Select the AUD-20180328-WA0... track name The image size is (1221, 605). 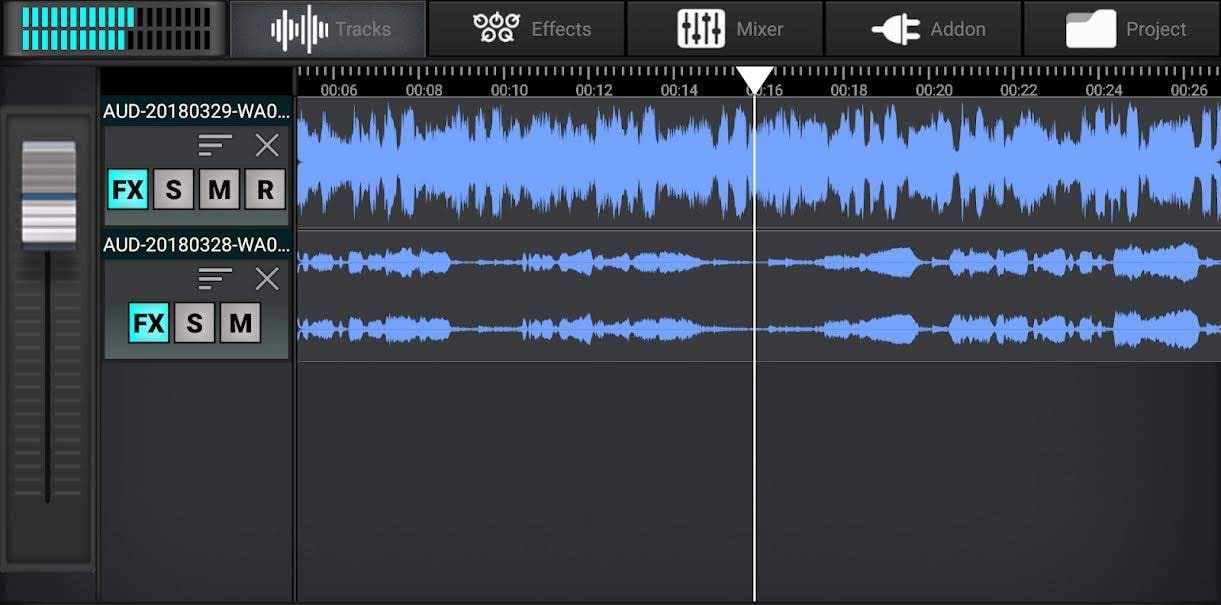(197, 244)
